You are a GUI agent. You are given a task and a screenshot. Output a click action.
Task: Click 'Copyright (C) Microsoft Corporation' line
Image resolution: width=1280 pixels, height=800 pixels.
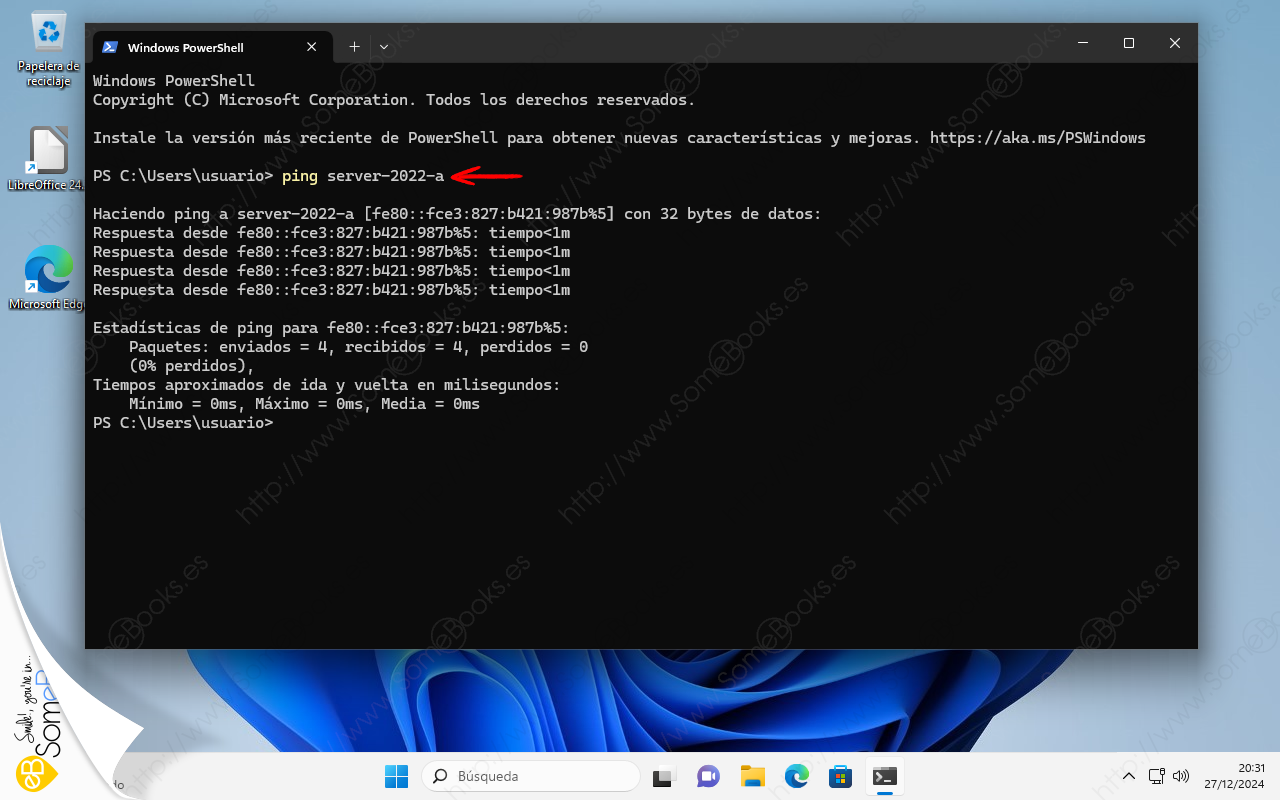point(394,100)
